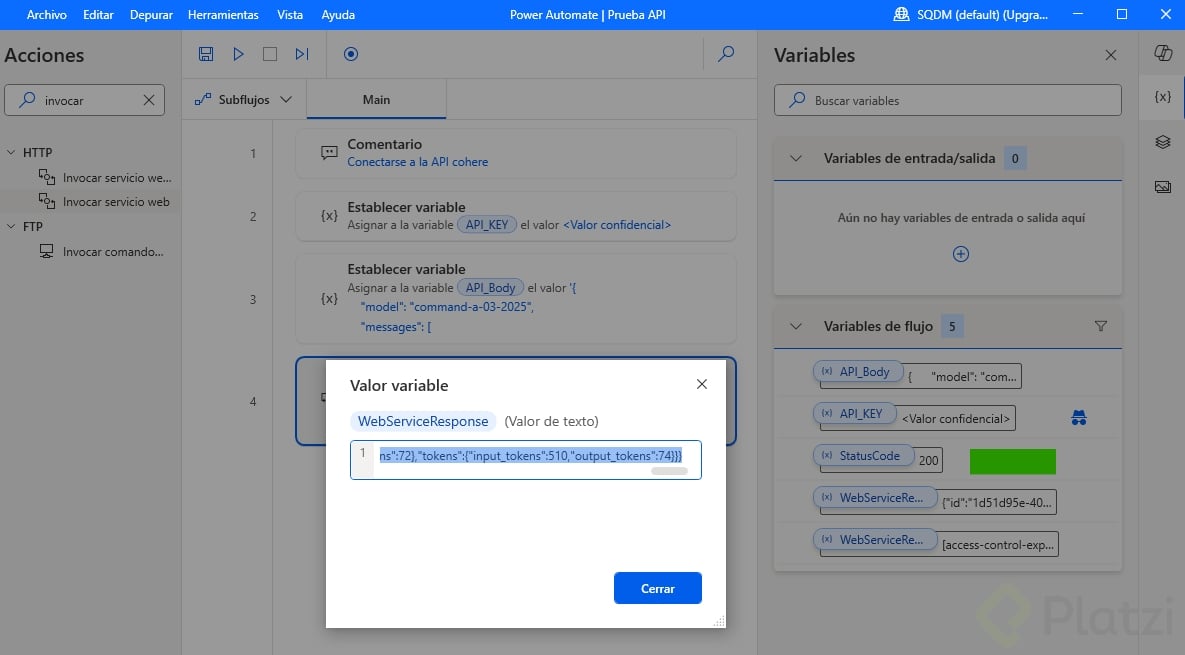Open the Editar menu
The height and width of the screenshot is (655, 1185).
98,14
